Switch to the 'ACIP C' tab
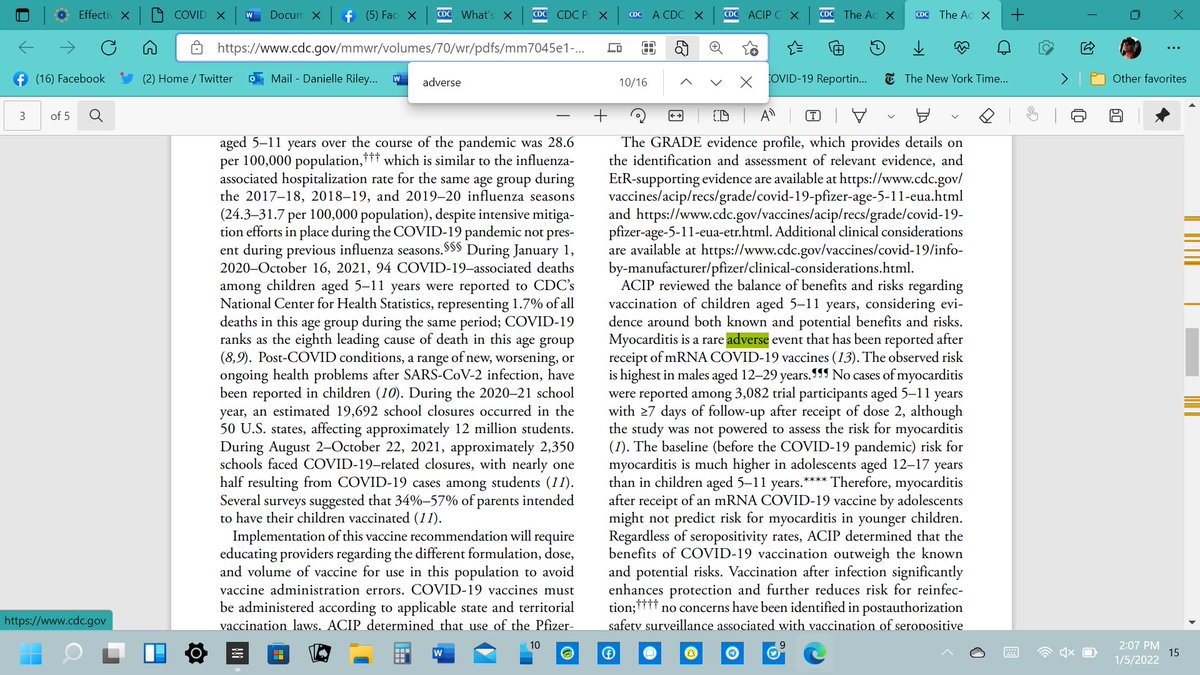The height and width of the screenshot is (675, 1200). [x=761, y=15]
